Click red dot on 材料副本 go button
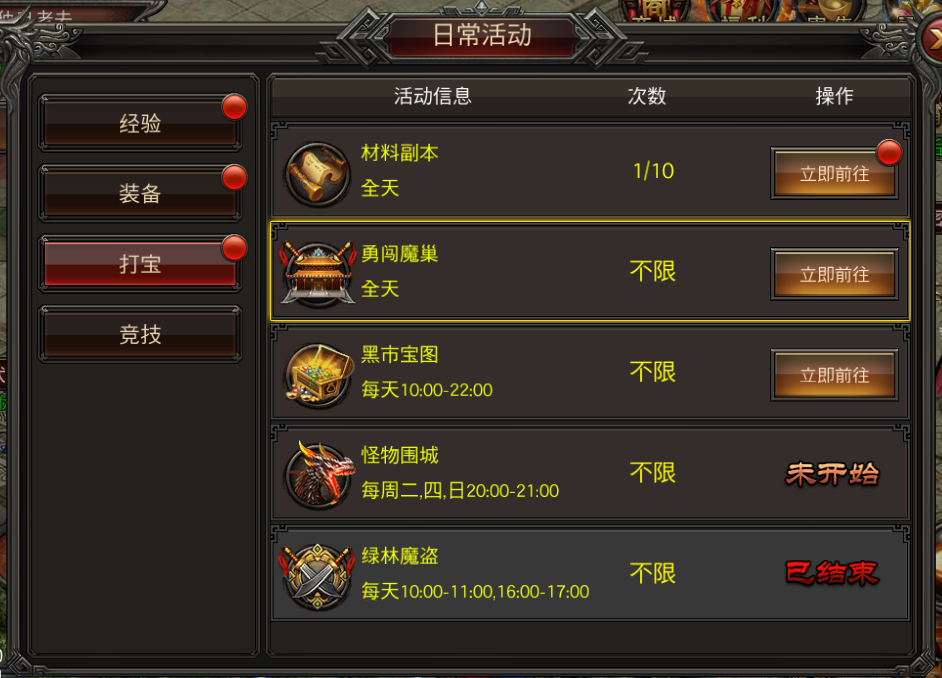Screen dimensions: 942x678 [x=889, y=153]
